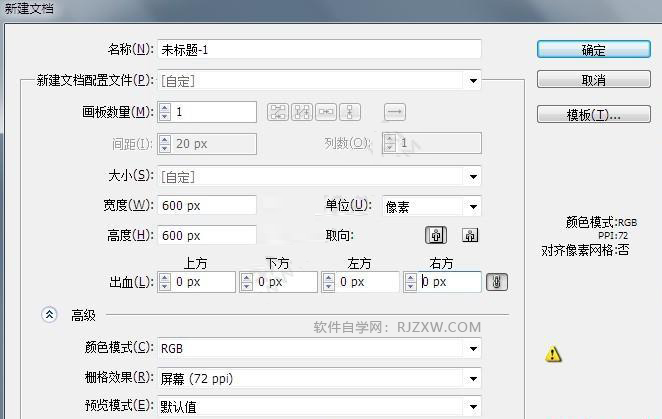The height and width of the screenshot is (419, 662).
Task: Toggle the bleed link chain icon
Action: click(497, 282)
